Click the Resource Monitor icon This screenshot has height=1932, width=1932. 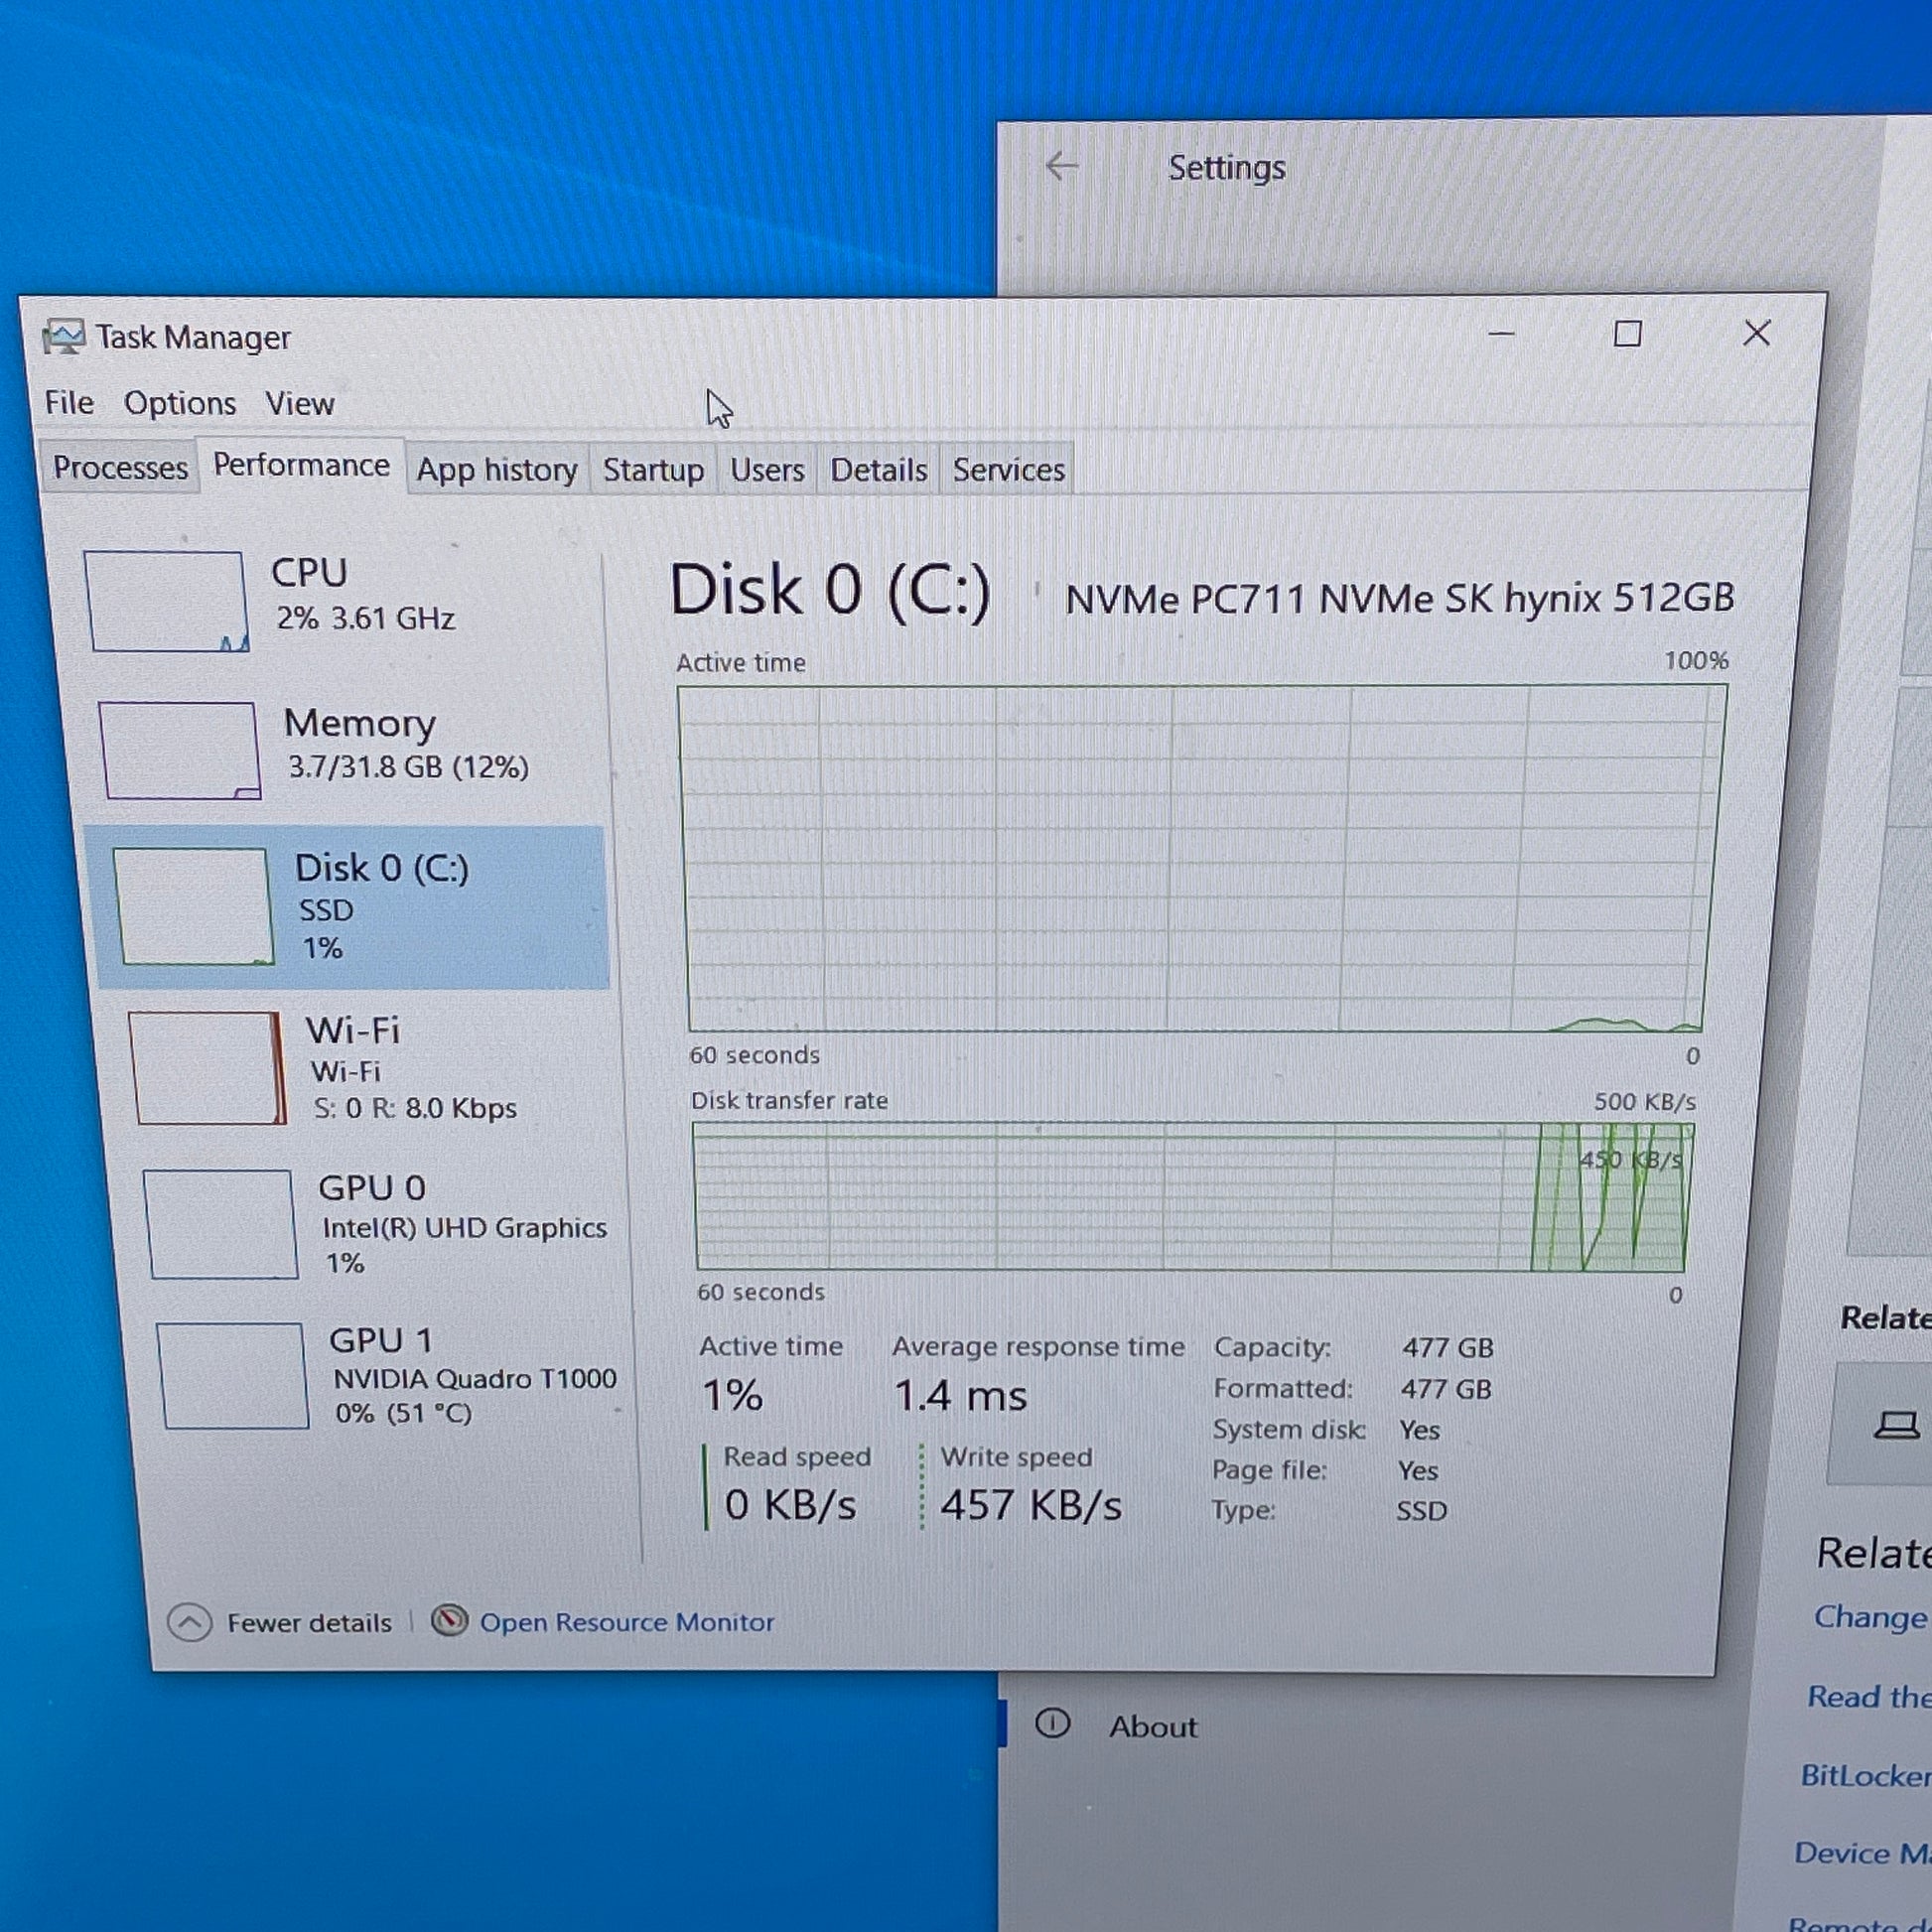pos(449,1620)
